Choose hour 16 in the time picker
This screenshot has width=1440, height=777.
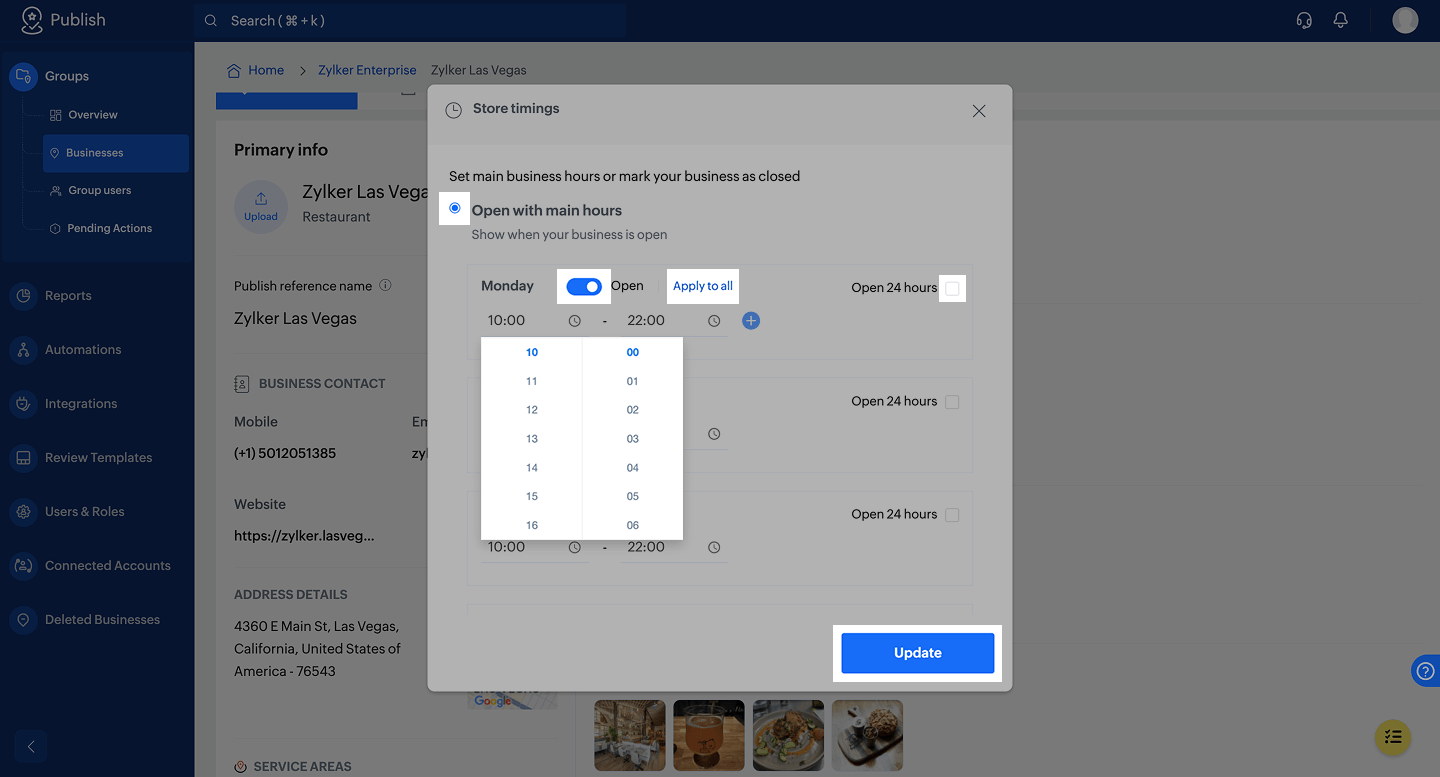(x=532, y=525)
